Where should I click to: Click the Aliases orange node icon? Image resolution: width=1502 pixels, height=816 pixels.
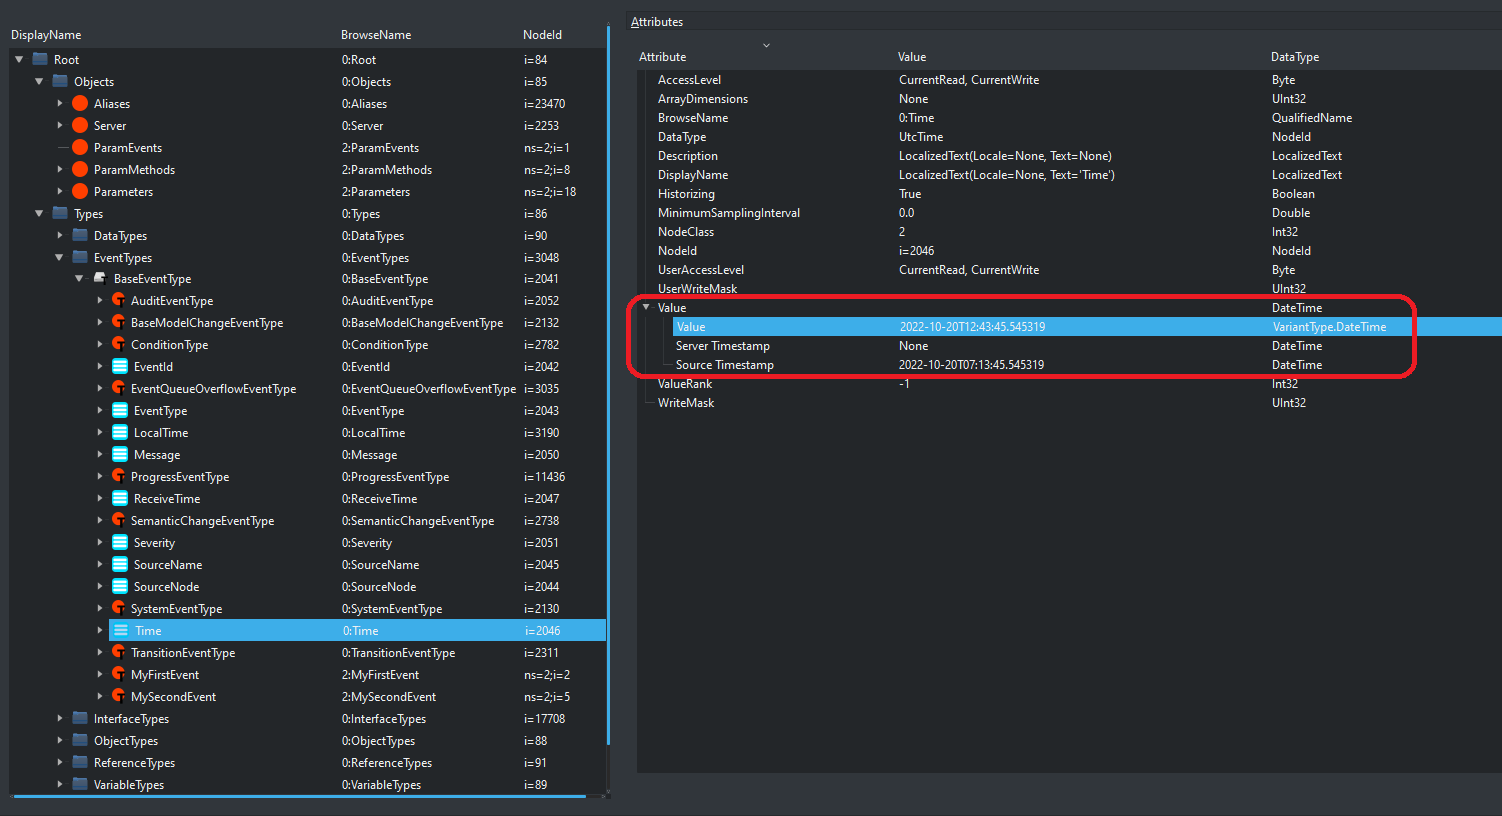point(80,104)
